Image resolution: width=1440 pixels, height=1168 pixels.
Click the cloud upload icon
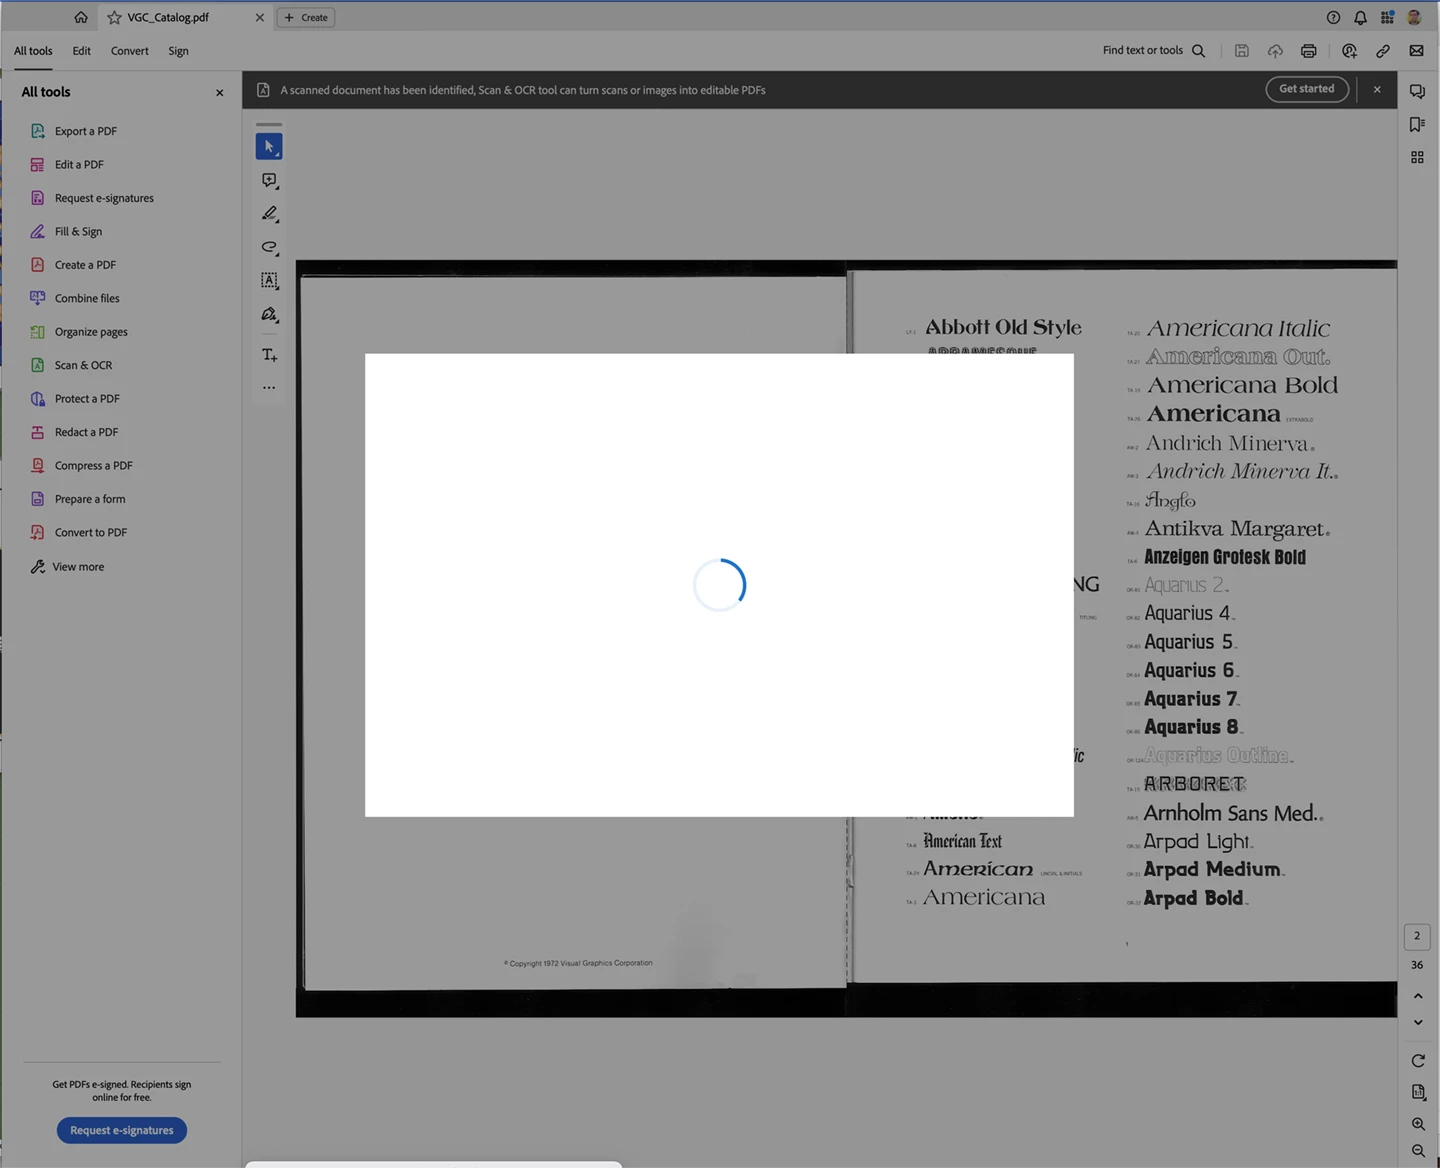coord(1275,50)
